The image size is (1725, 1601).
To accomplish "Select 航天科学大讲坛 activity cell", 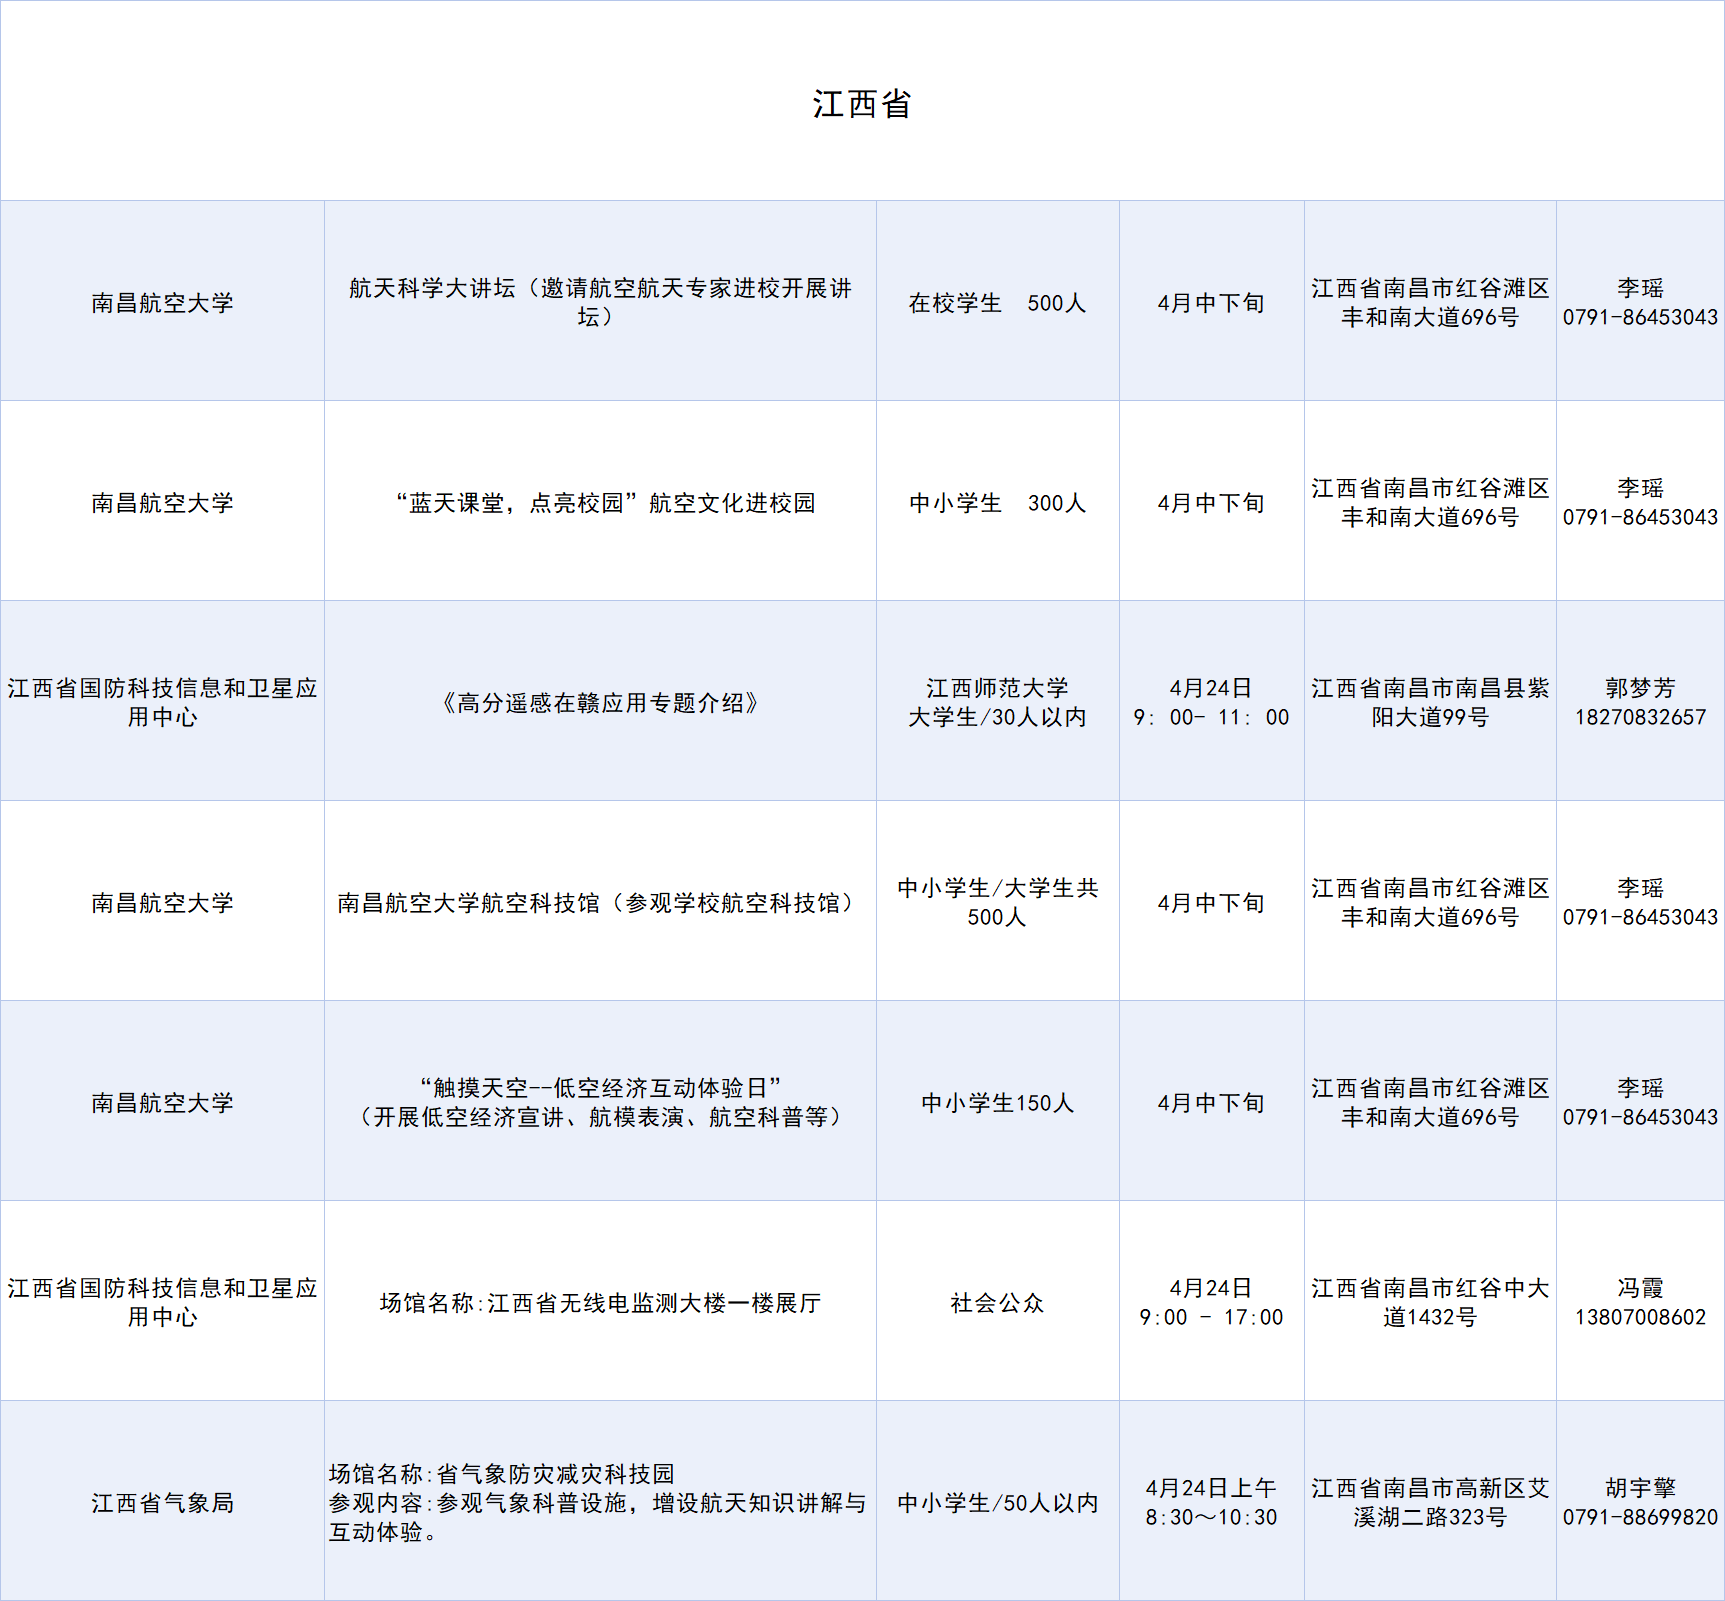I will (x=600, y=301).
